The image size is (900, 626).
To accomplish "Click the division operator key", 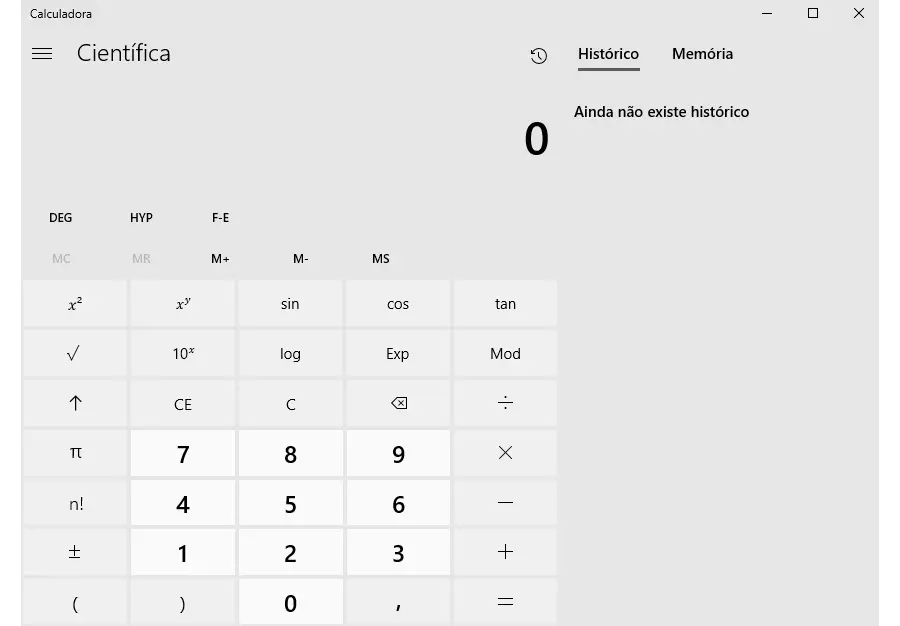I will pyautogui.click(x=505, y=403).
